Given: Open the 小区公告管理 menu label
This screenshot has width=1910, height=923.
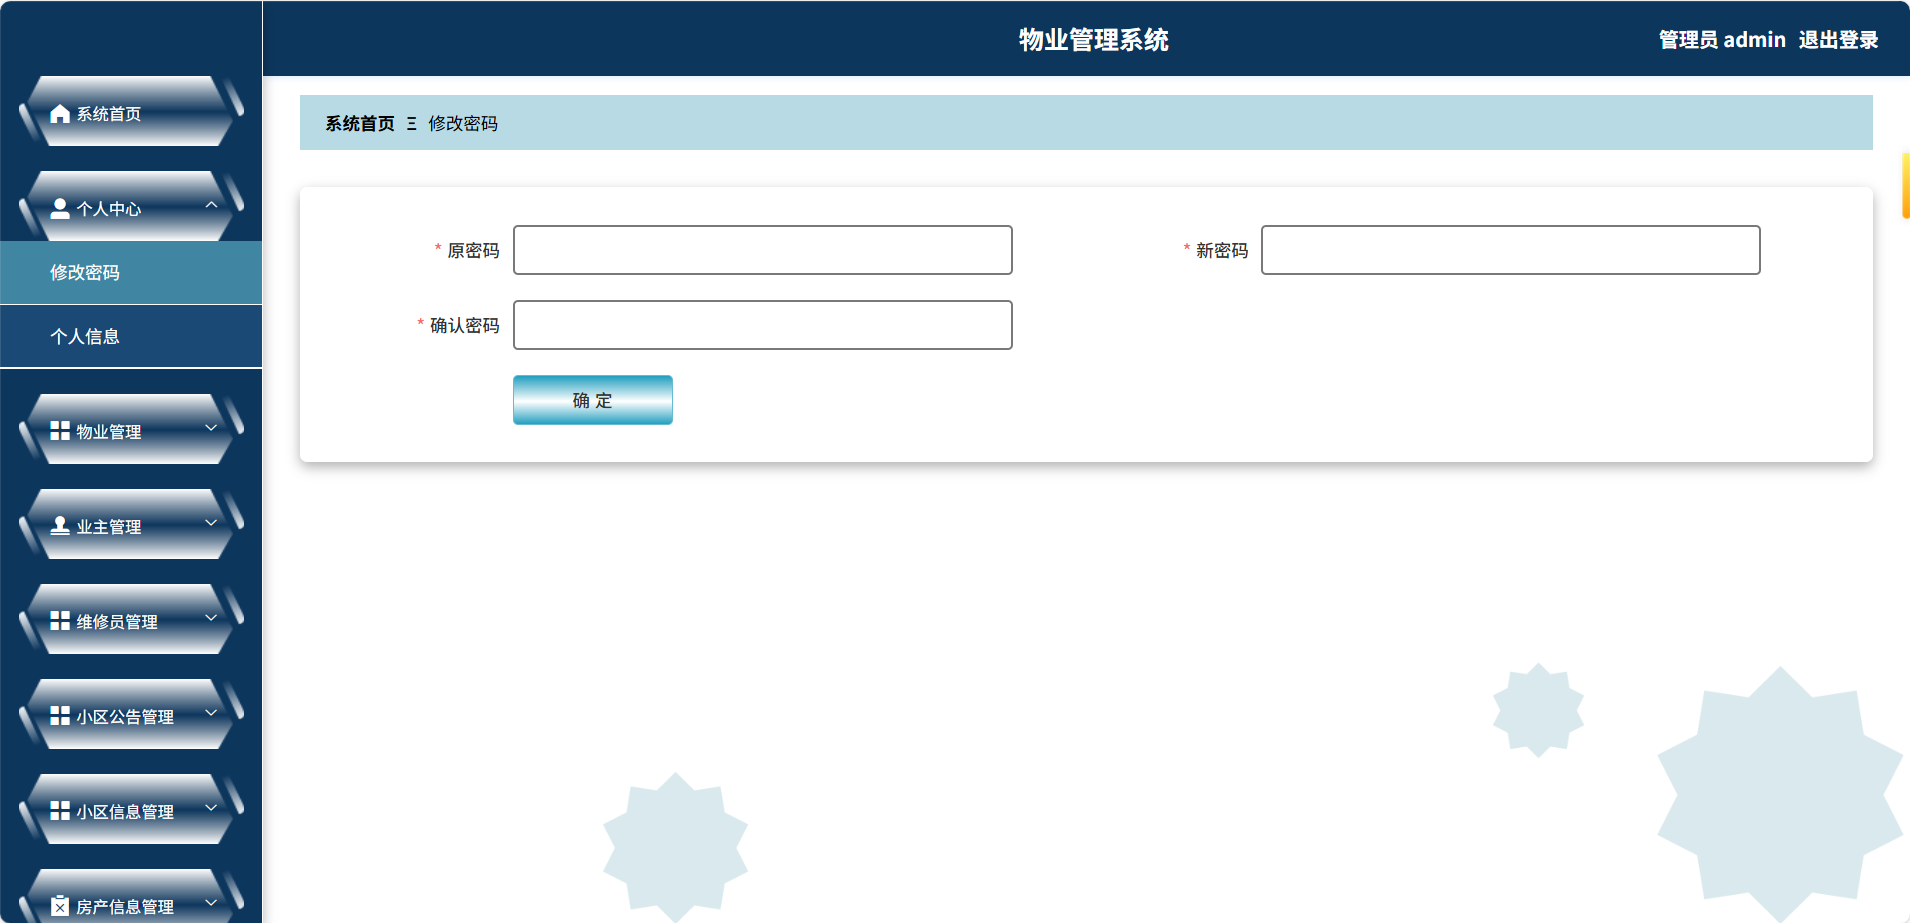Looking at the screenshot, I should coord(125,716).
